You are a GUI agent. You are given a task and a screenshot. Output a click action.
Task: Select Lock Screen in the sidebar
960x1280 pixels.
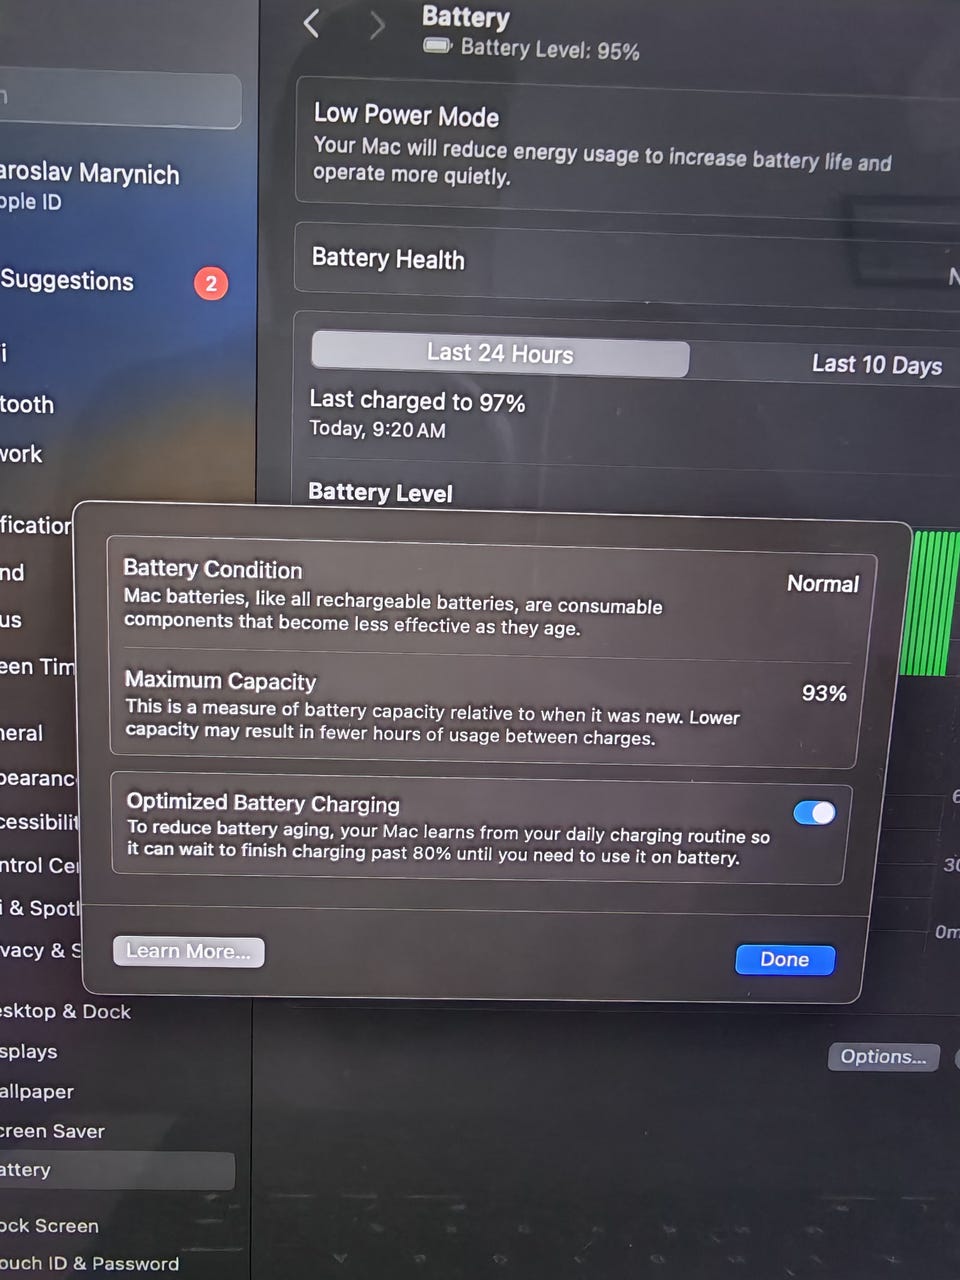(50, 1226)
